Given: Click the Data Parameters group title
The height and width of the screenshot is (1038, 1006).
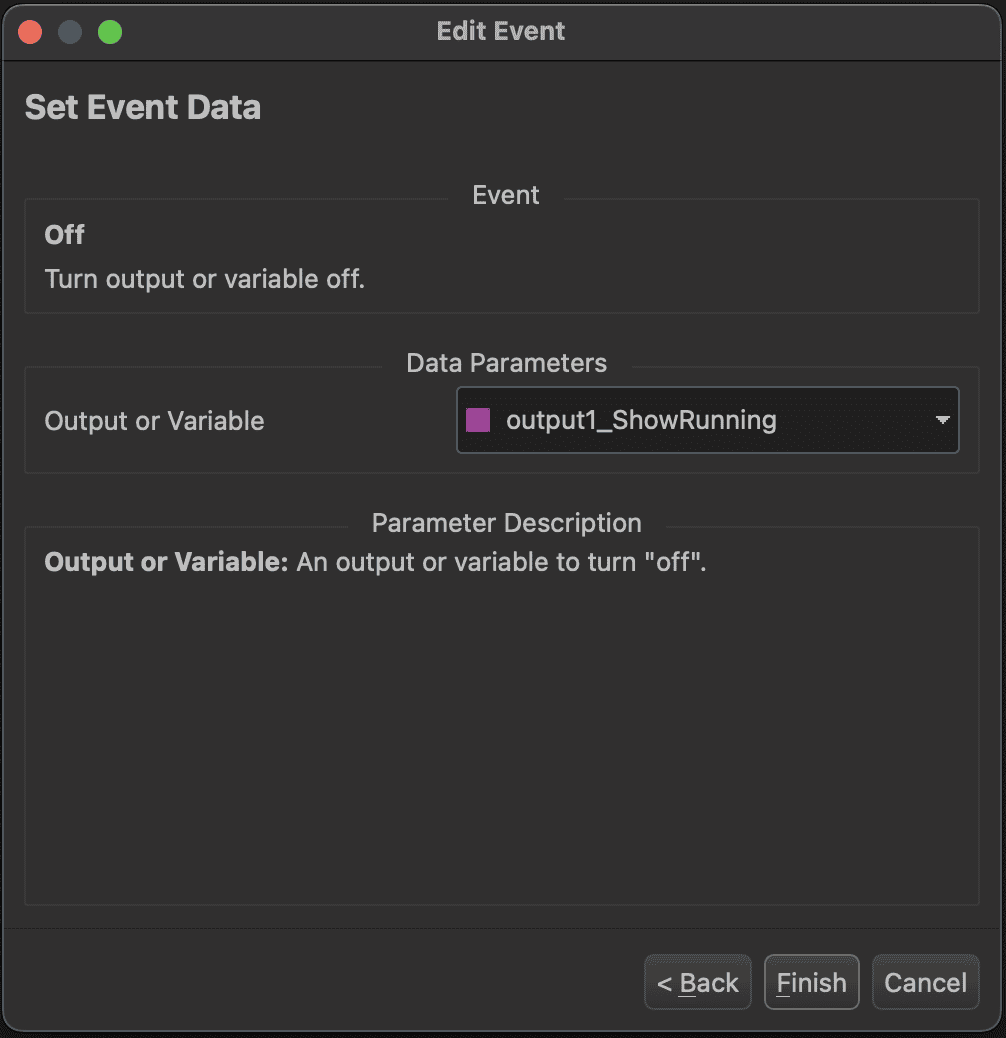Looking at the screenshot, I should pos(506,363).
